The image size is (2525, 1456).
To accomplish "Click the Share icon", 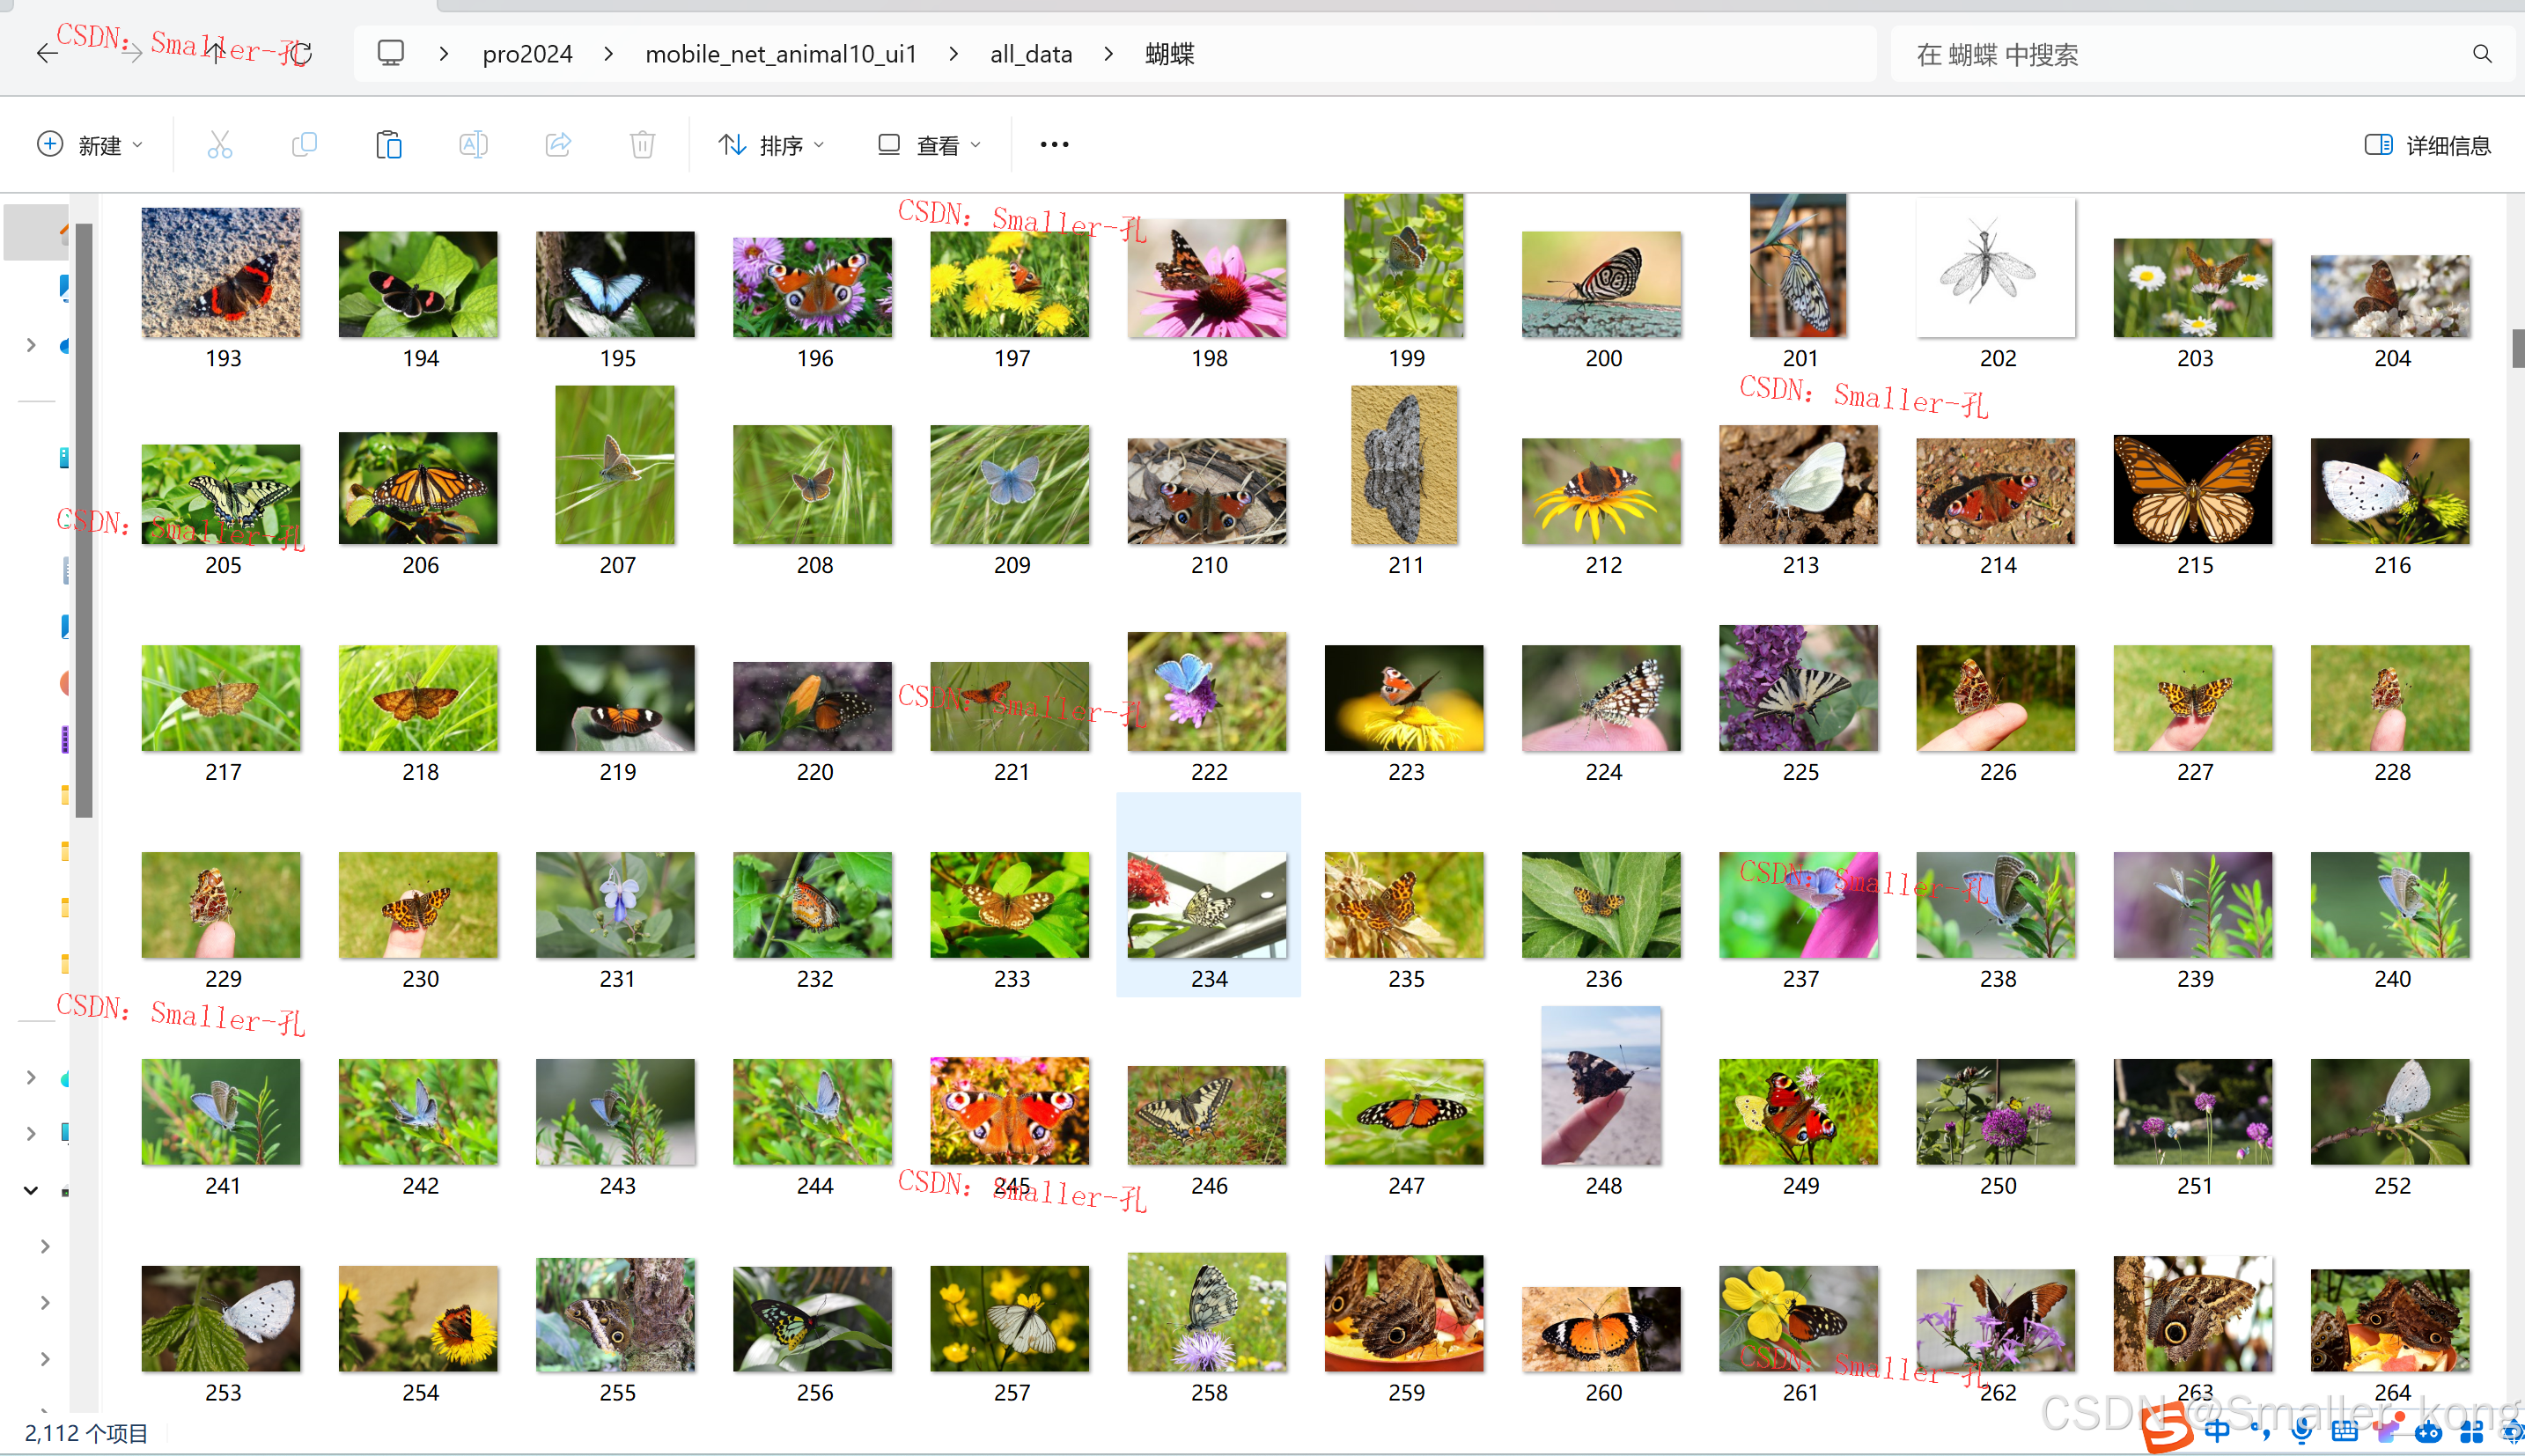I will 558,145.
